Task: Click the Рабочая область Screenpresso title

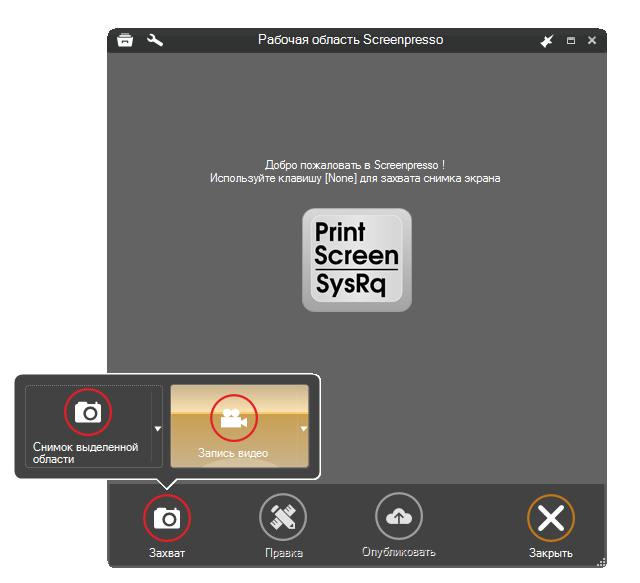Action: pyautogui.click(x=350, y=40)
